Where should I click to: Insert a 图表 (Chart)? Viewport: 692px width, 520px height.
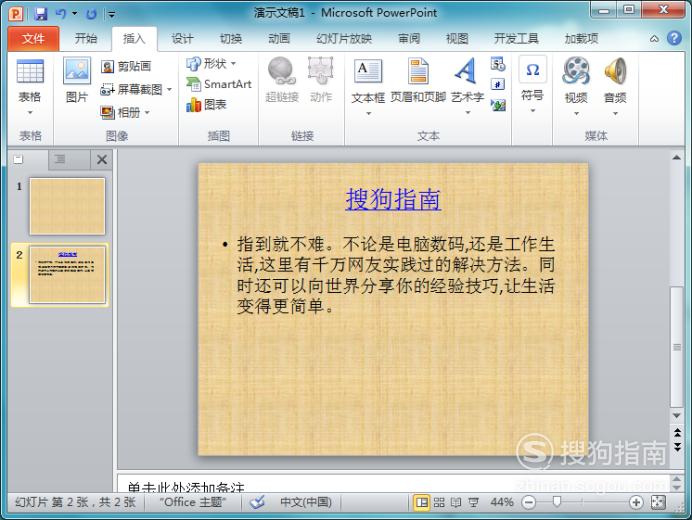[x=206, y=105]
